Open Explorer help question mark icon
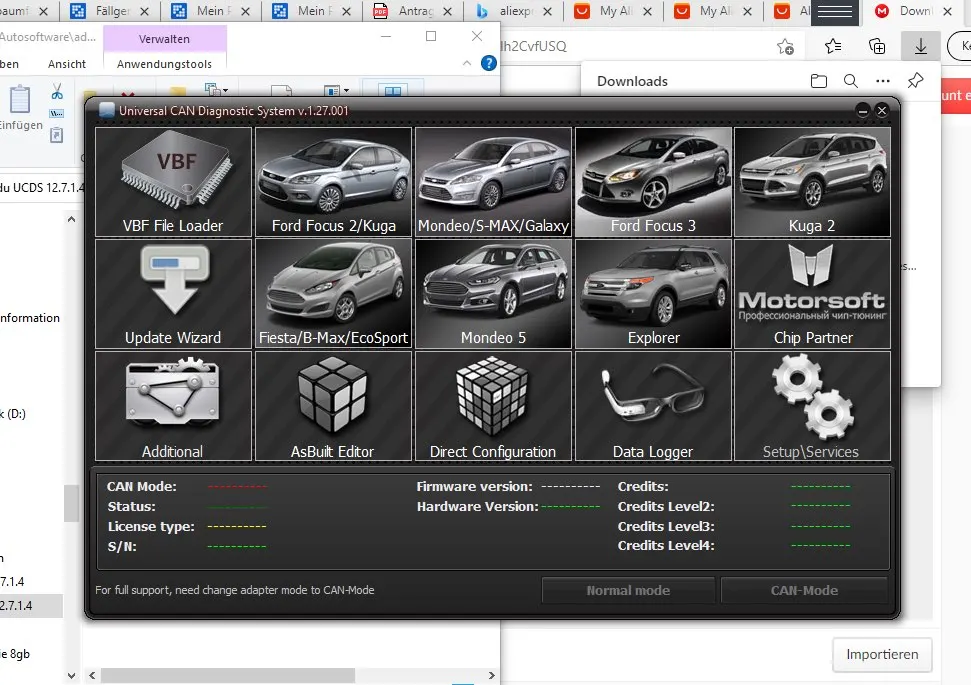 point(489,63)
